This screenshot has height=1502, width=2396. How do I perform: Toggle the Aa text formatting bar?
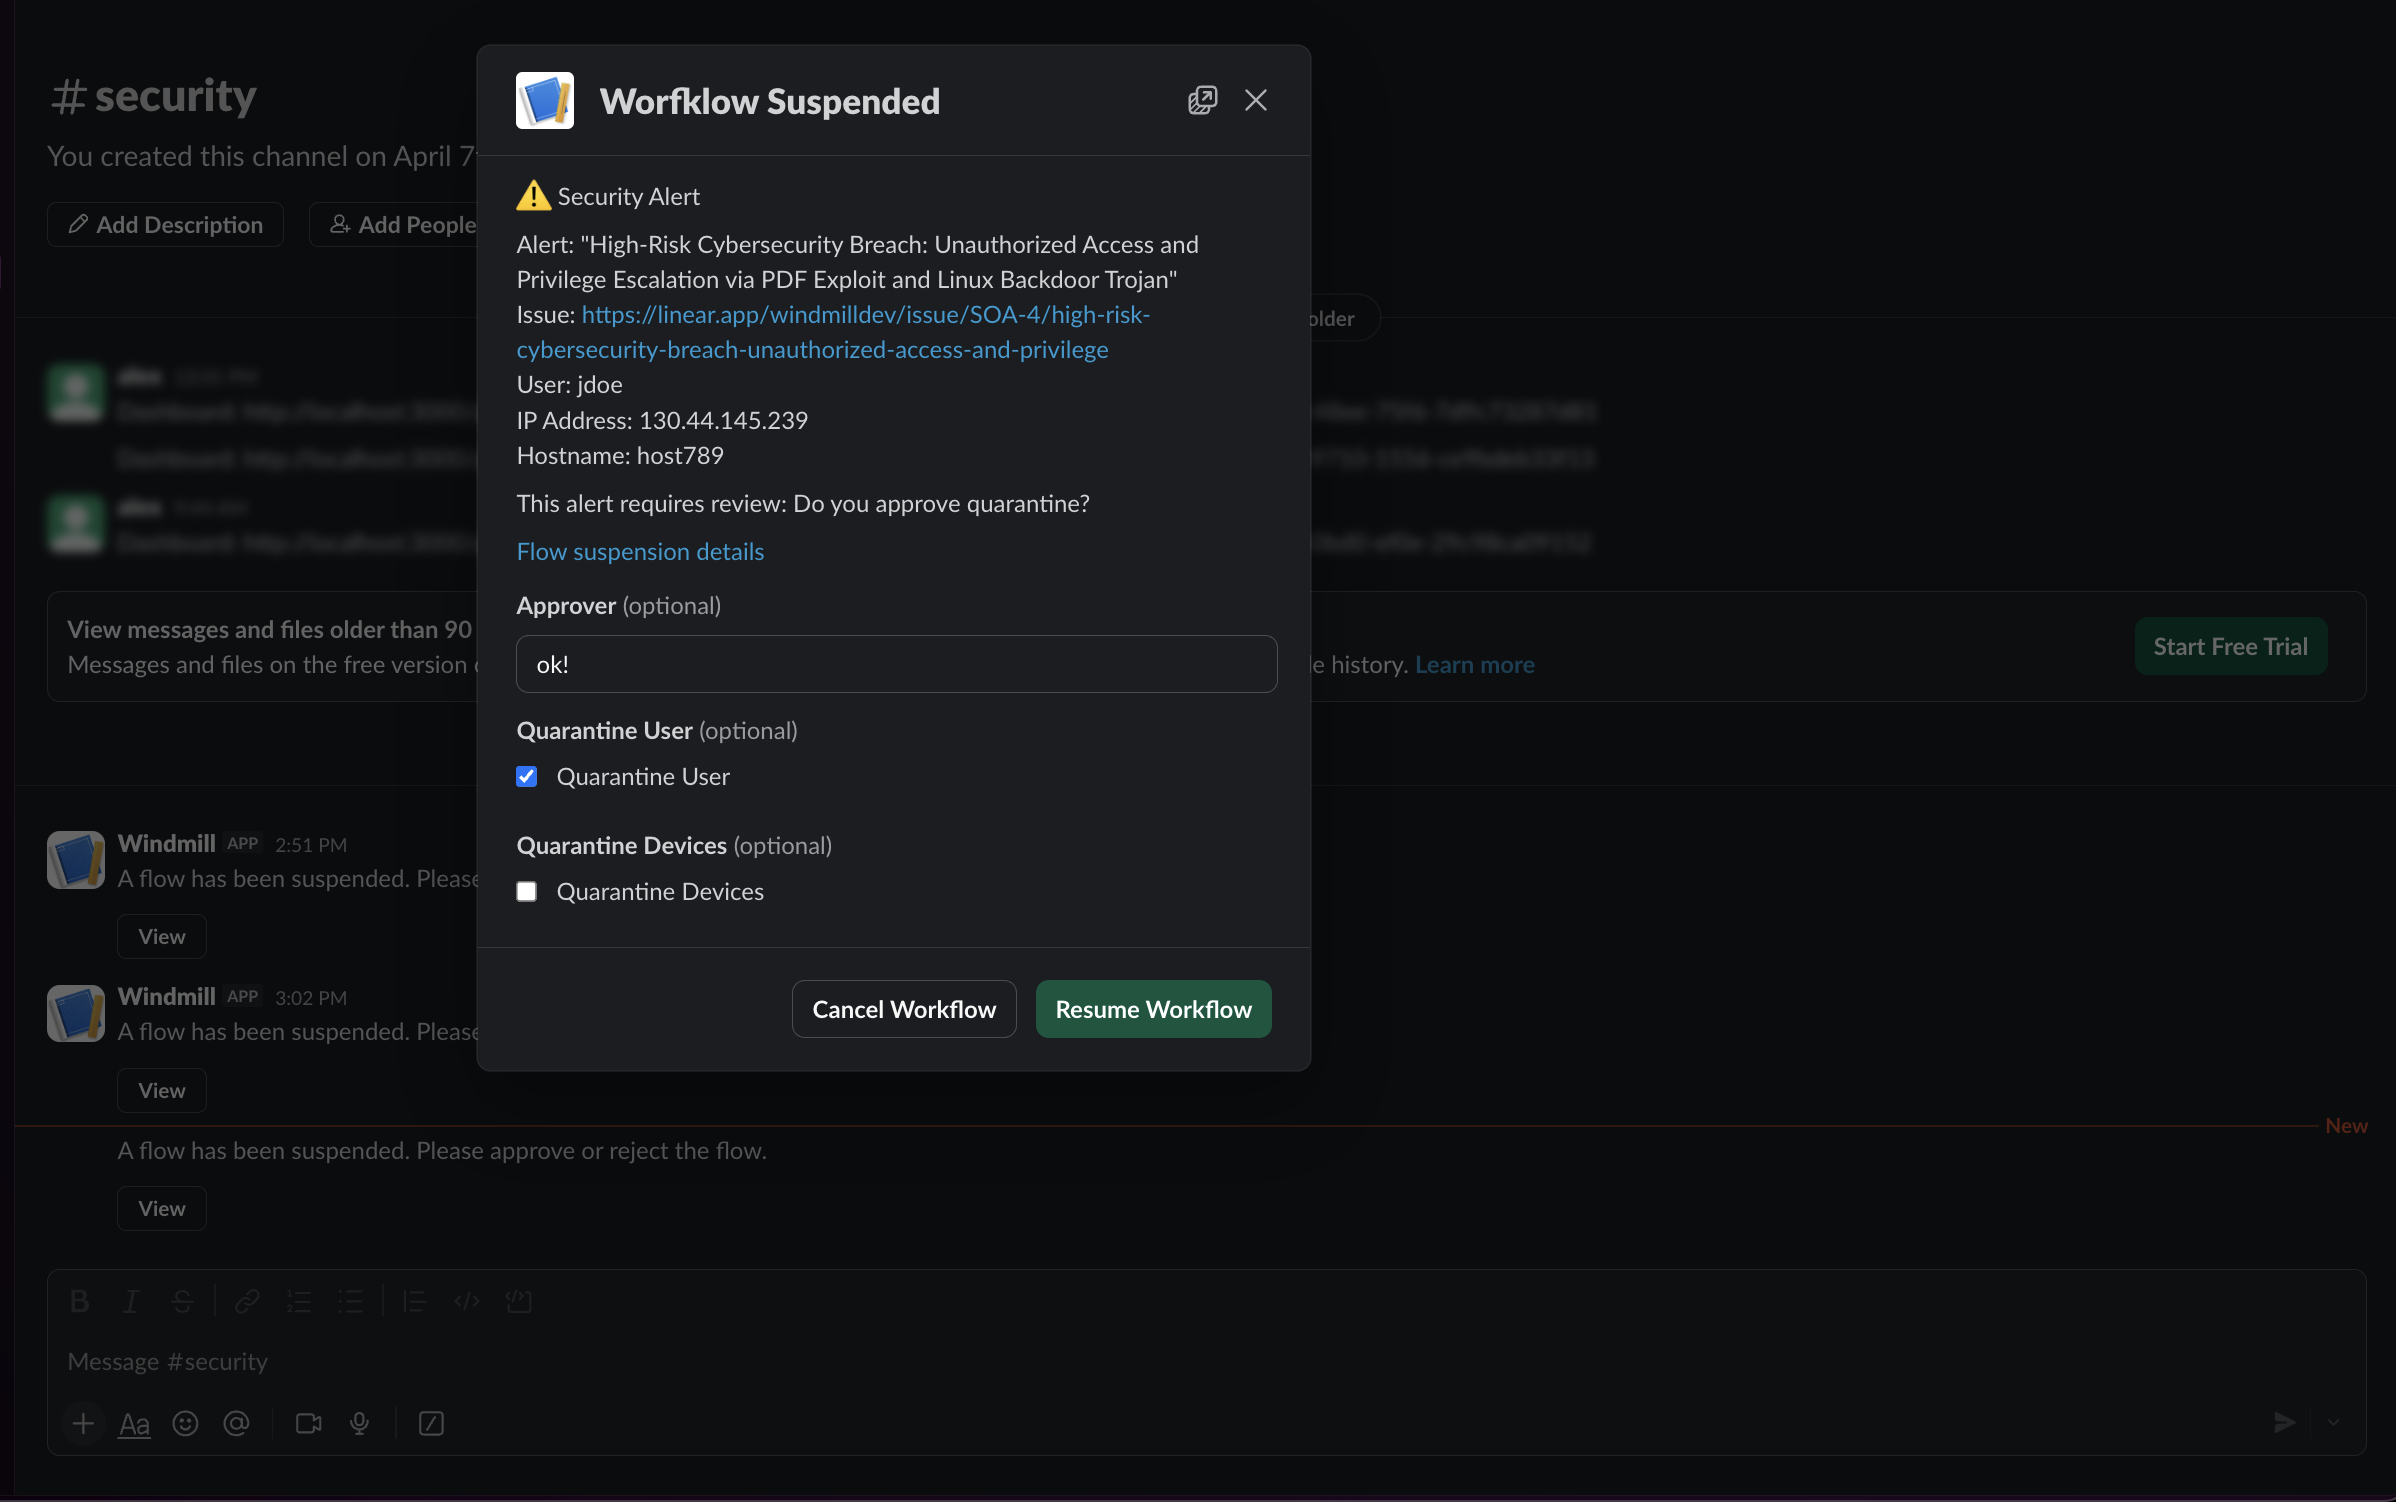pos(133,1423)
